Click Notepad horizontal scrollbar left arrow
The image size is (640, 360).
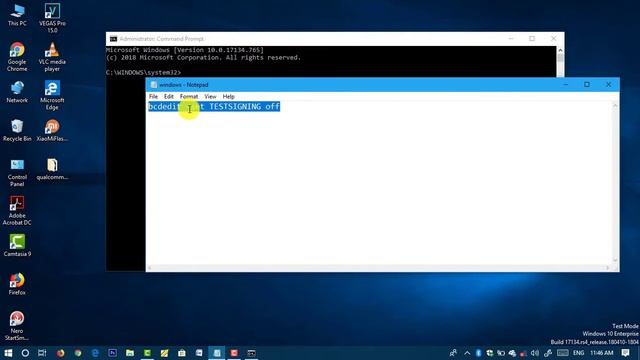coord(150,268)
